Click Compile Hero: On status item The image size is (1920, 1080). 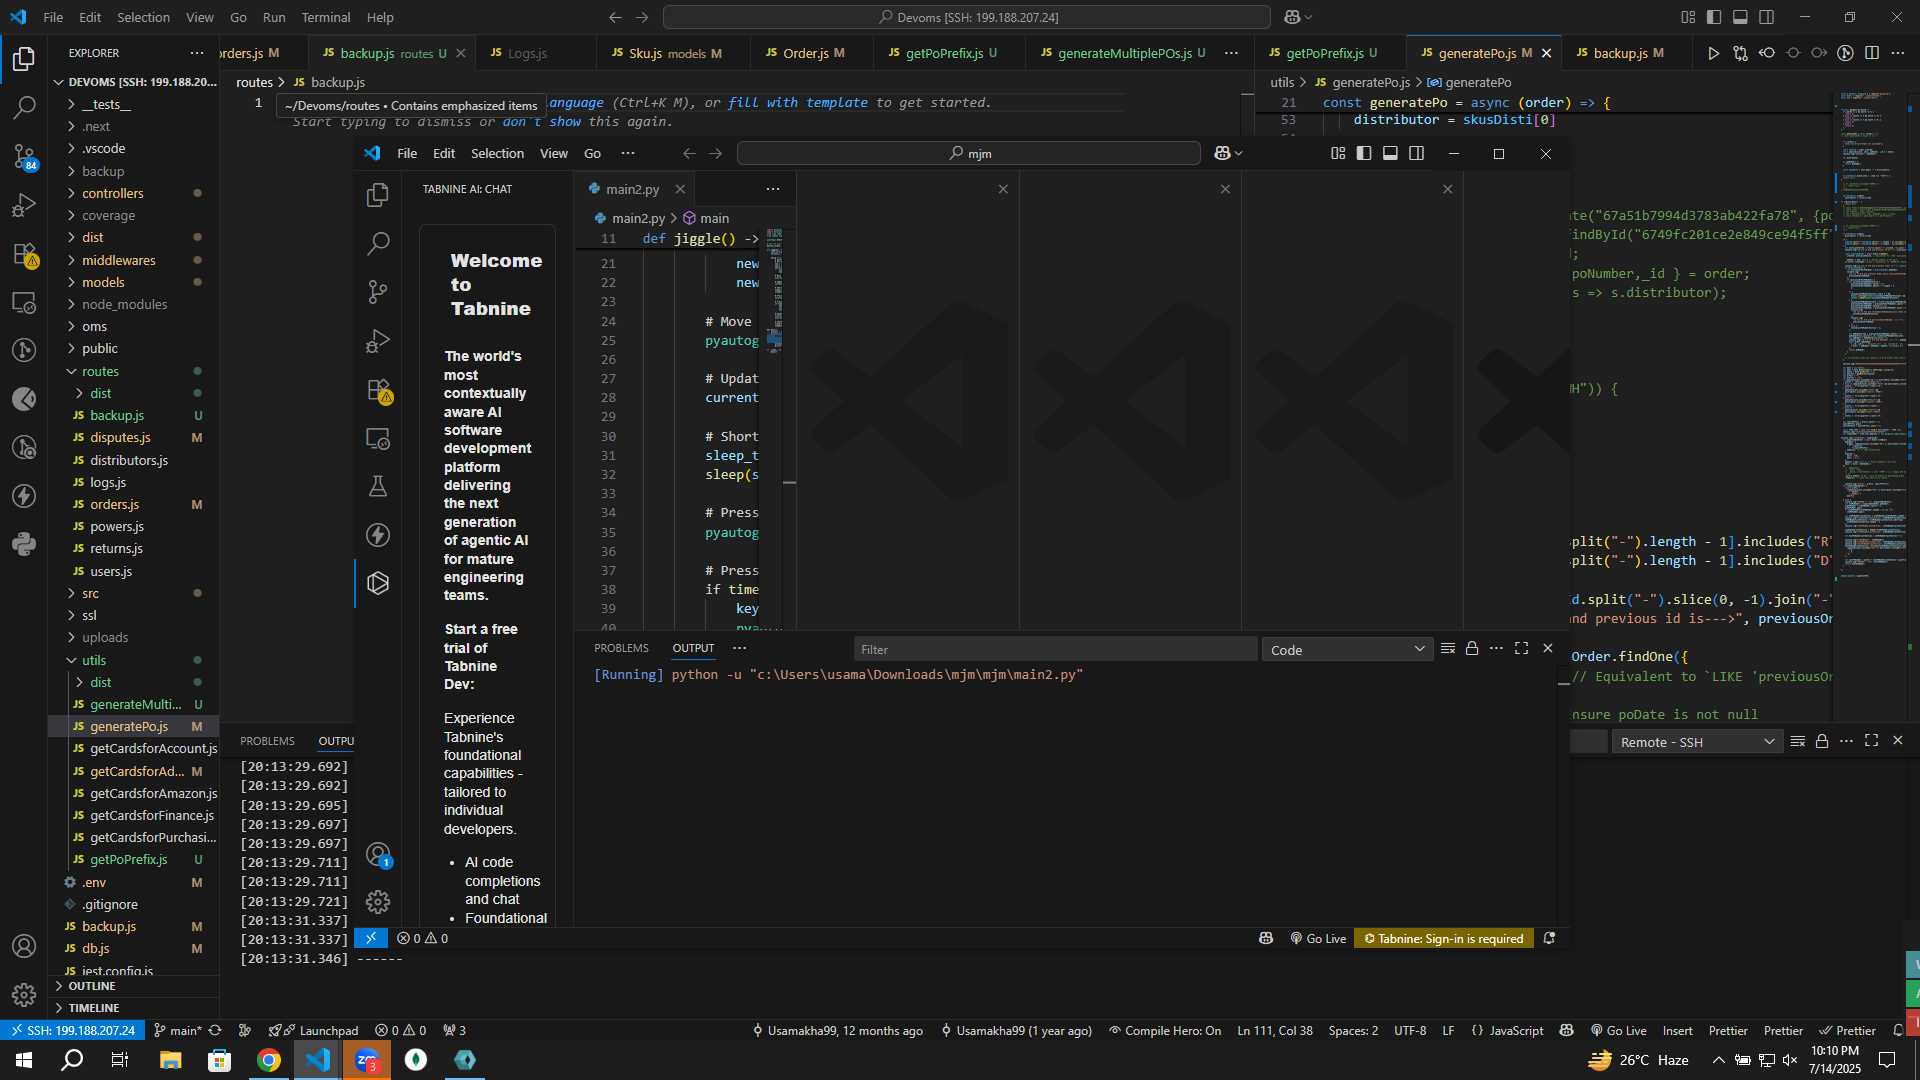[x=1165, y=1031]
